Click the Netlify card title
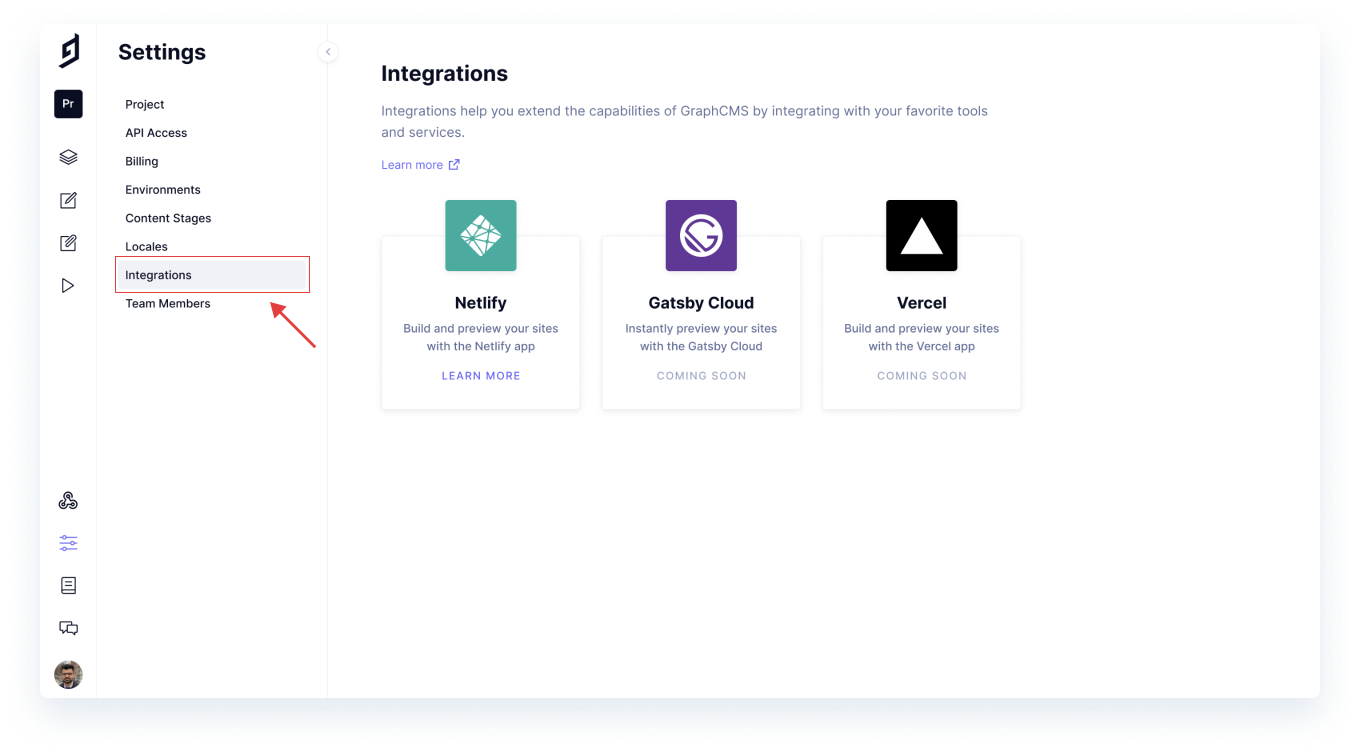The image size is (1360, 754). pos(481,303)
